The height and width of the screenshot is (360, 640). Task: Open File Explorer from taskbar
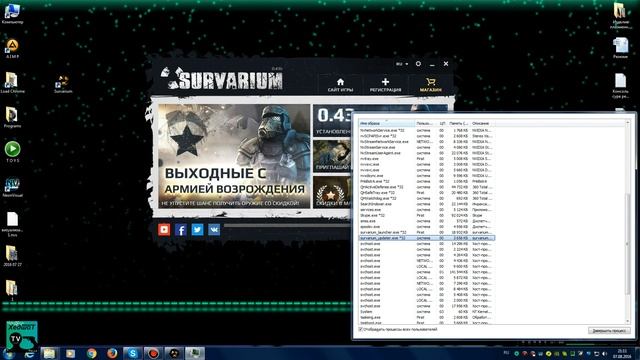(x=49, y=353)
